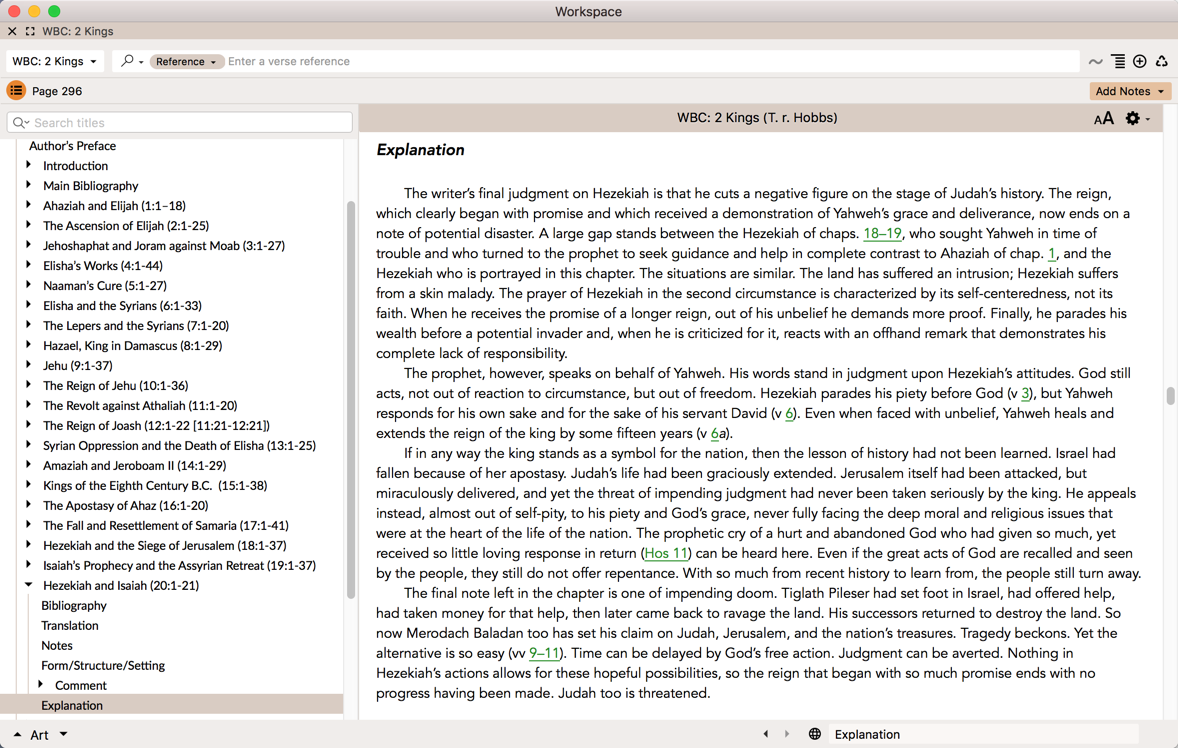Screen dimensions: 1178x748
Task: Toggle the paragraph layout lines icon
Action: tap(1118, 62)
